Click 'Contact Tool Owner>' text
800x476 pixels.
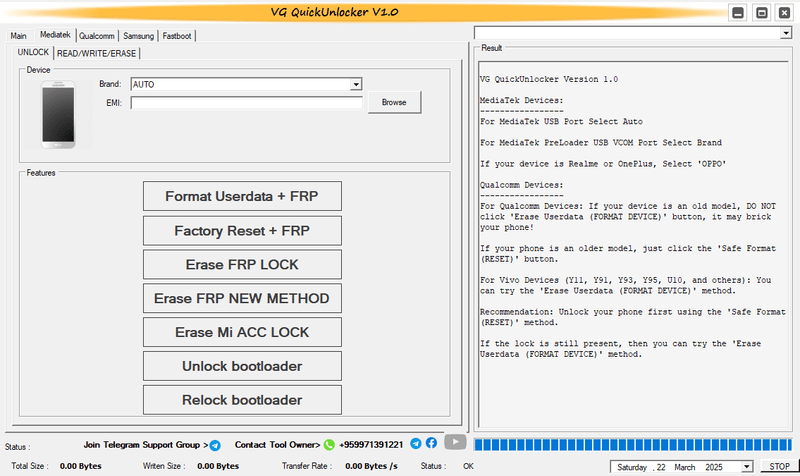point(278,445)
